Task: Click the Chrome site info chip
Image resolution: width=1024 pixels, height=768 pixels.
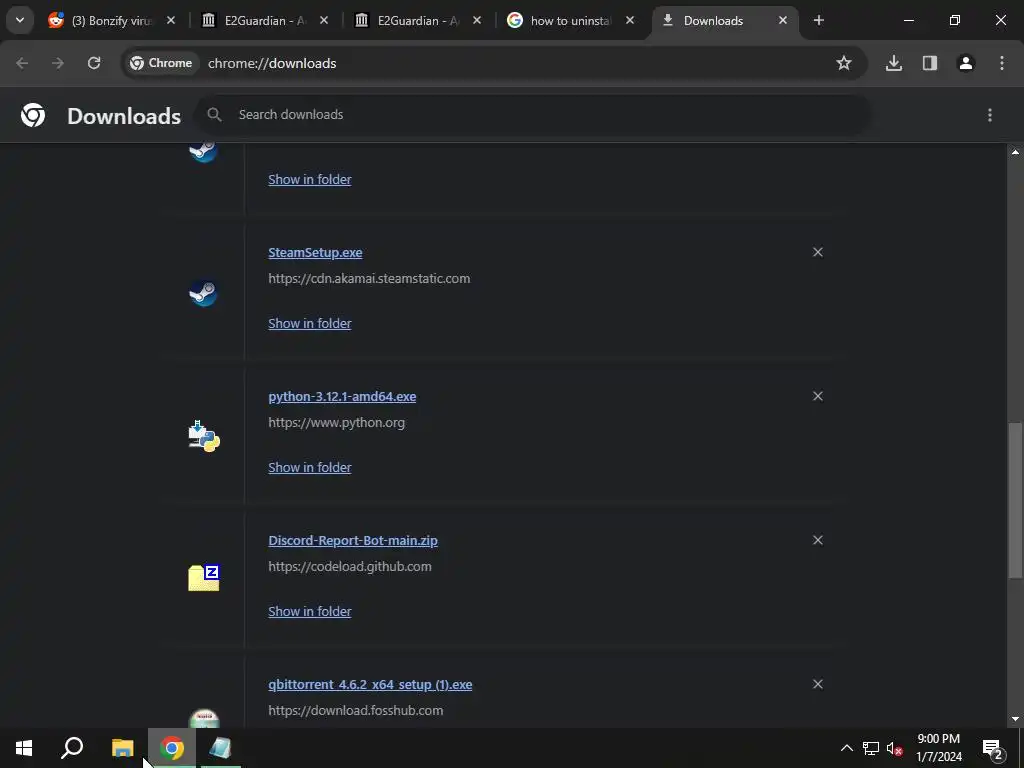Action: click(x=161, y=63)
